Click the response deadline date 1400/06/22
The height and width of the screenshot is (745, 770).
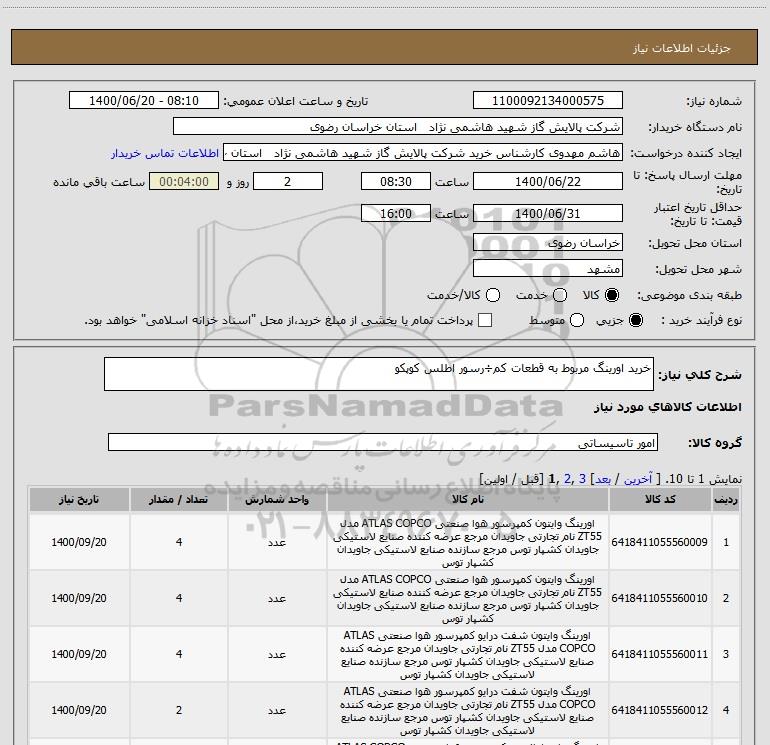[547, 182]
